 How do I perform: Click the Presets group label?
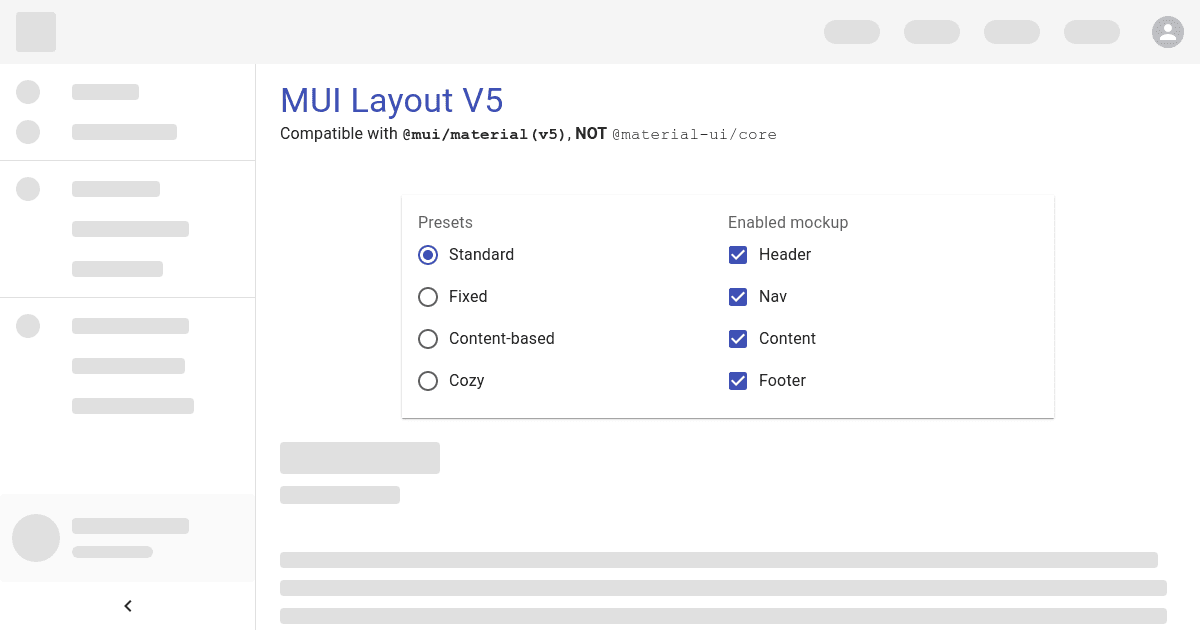445,222
